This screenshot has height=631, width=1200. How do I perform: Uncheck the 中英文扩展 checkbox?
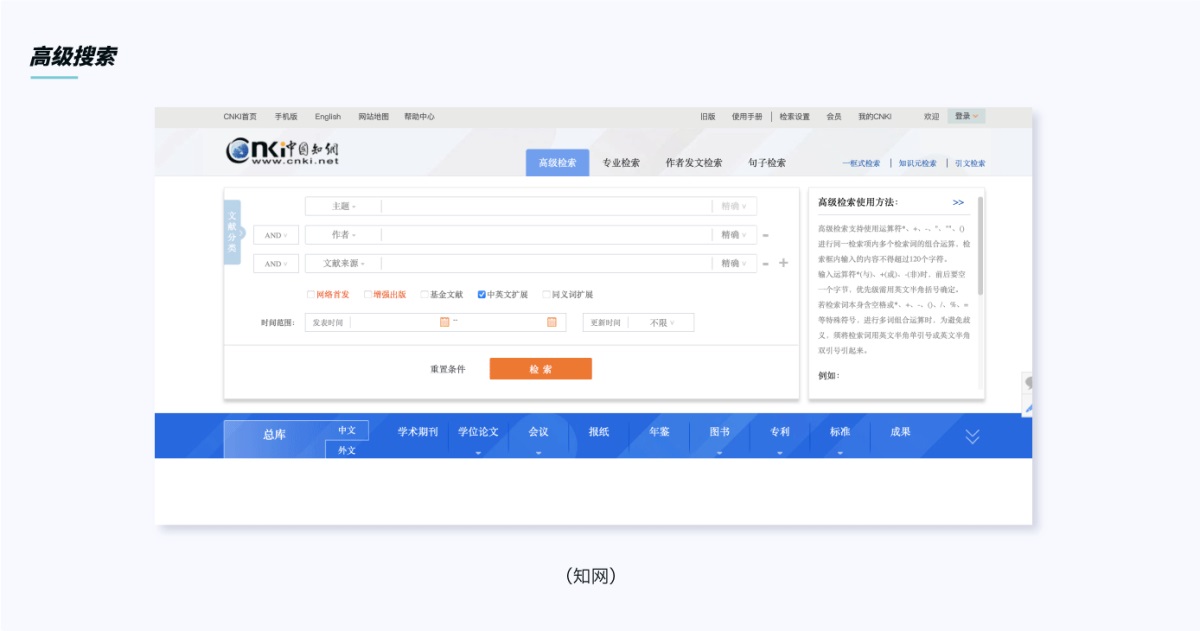pos(482,295)
